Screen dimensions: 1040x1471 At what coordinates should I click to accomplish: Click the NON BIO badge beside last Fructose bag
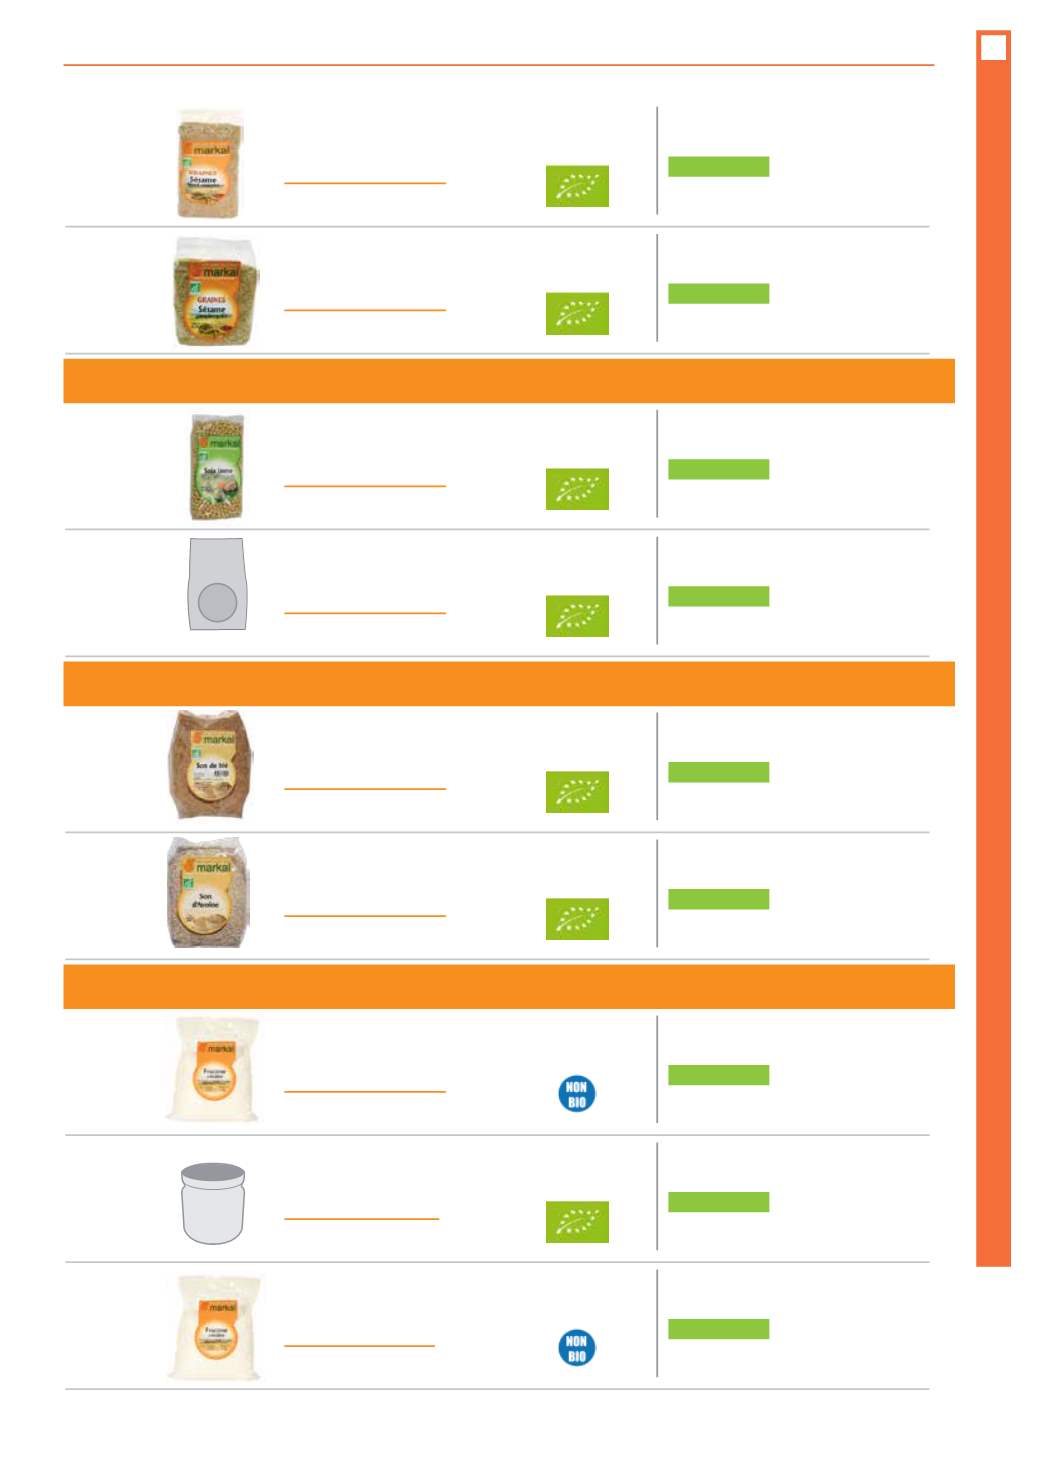576,1348
